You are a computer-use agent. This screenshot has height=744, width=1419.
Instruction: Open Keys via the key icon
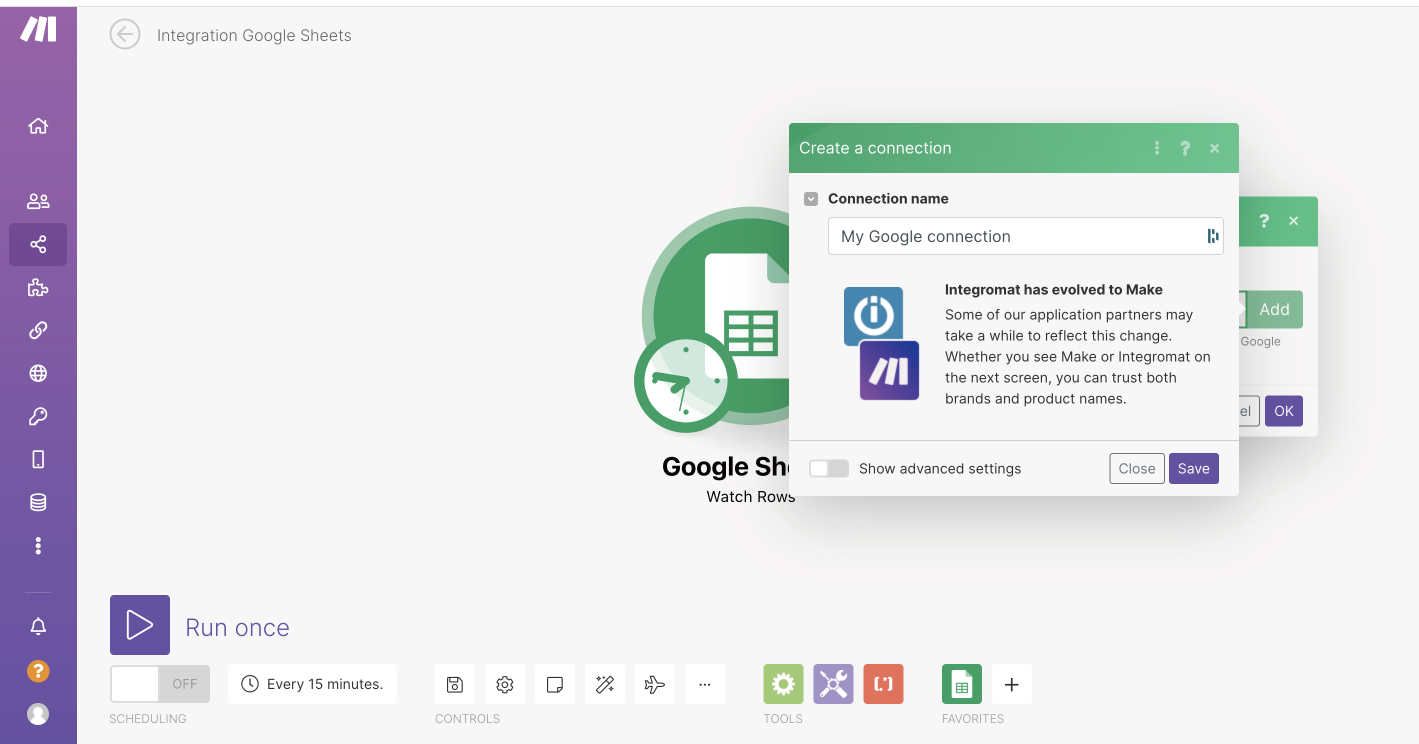point(38,417)
